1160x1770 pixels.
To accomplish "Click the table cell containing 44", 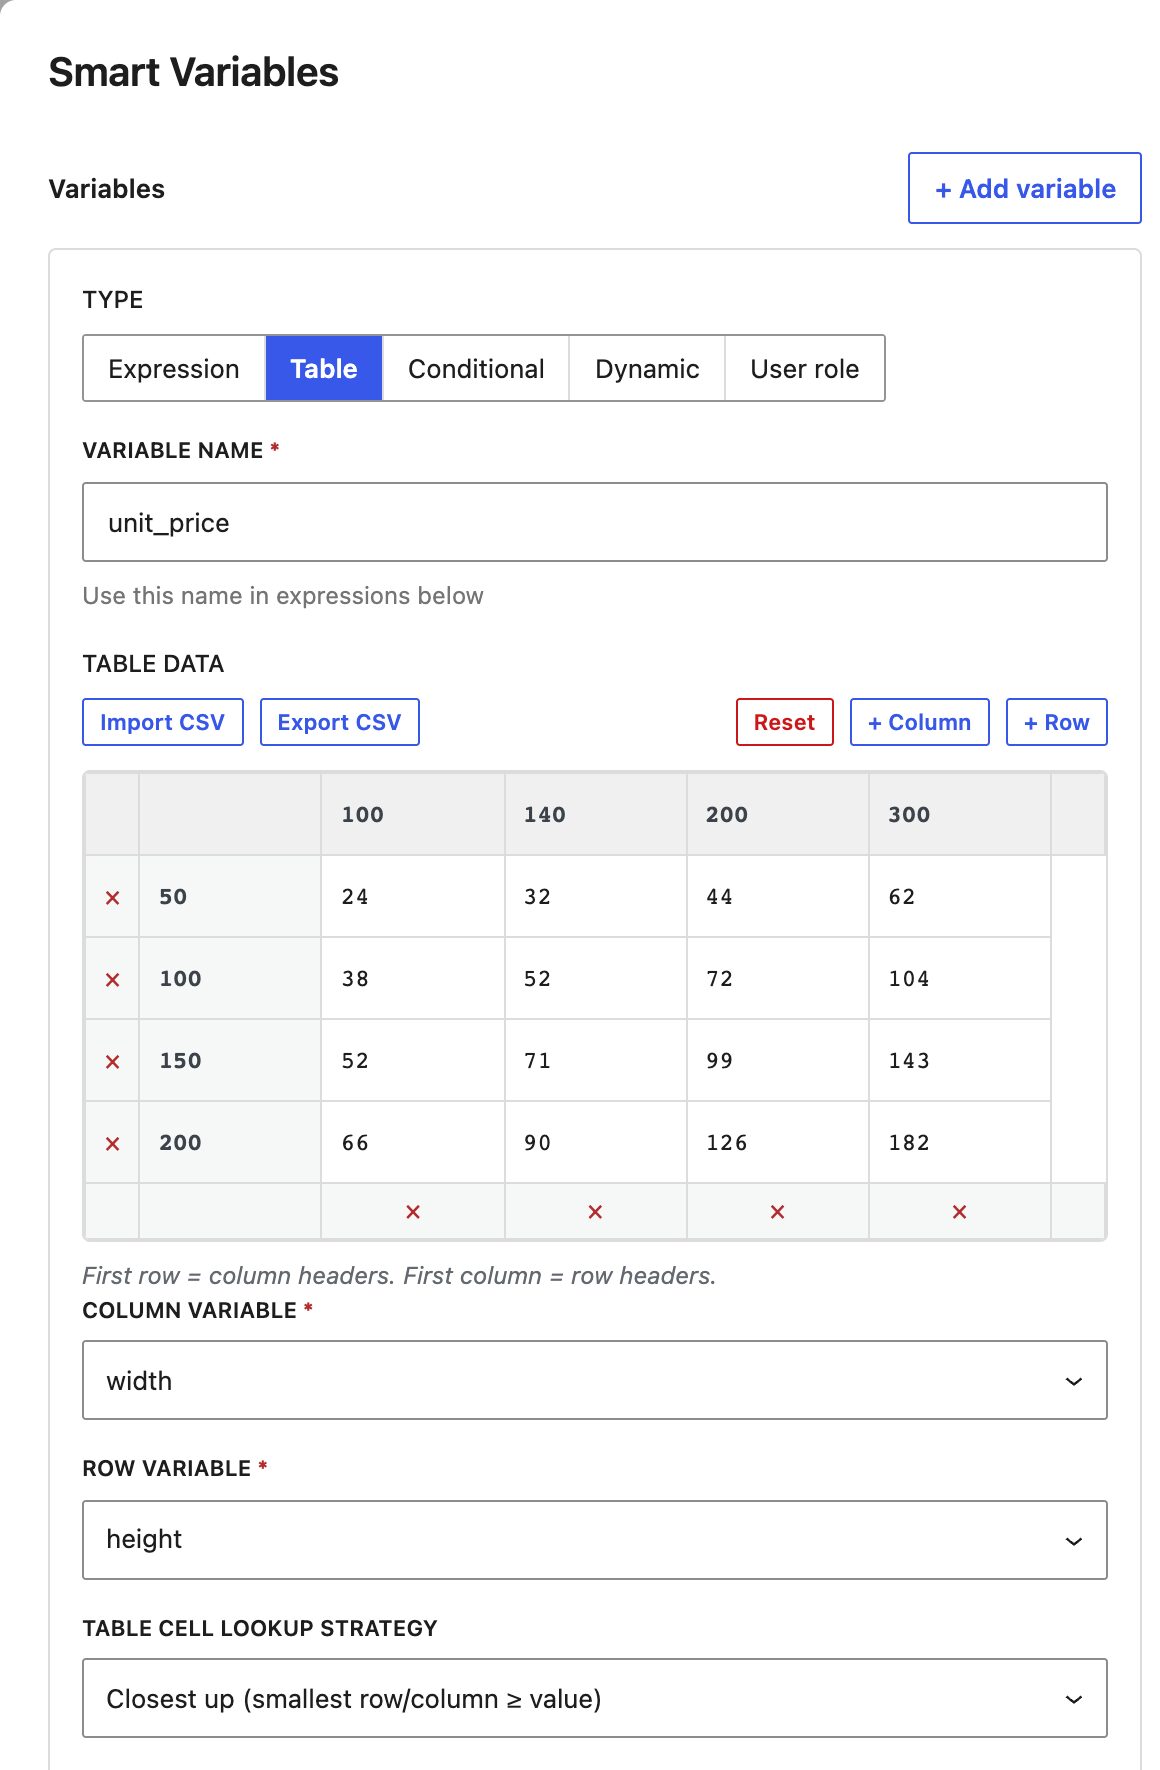I will tap(777, 897).
